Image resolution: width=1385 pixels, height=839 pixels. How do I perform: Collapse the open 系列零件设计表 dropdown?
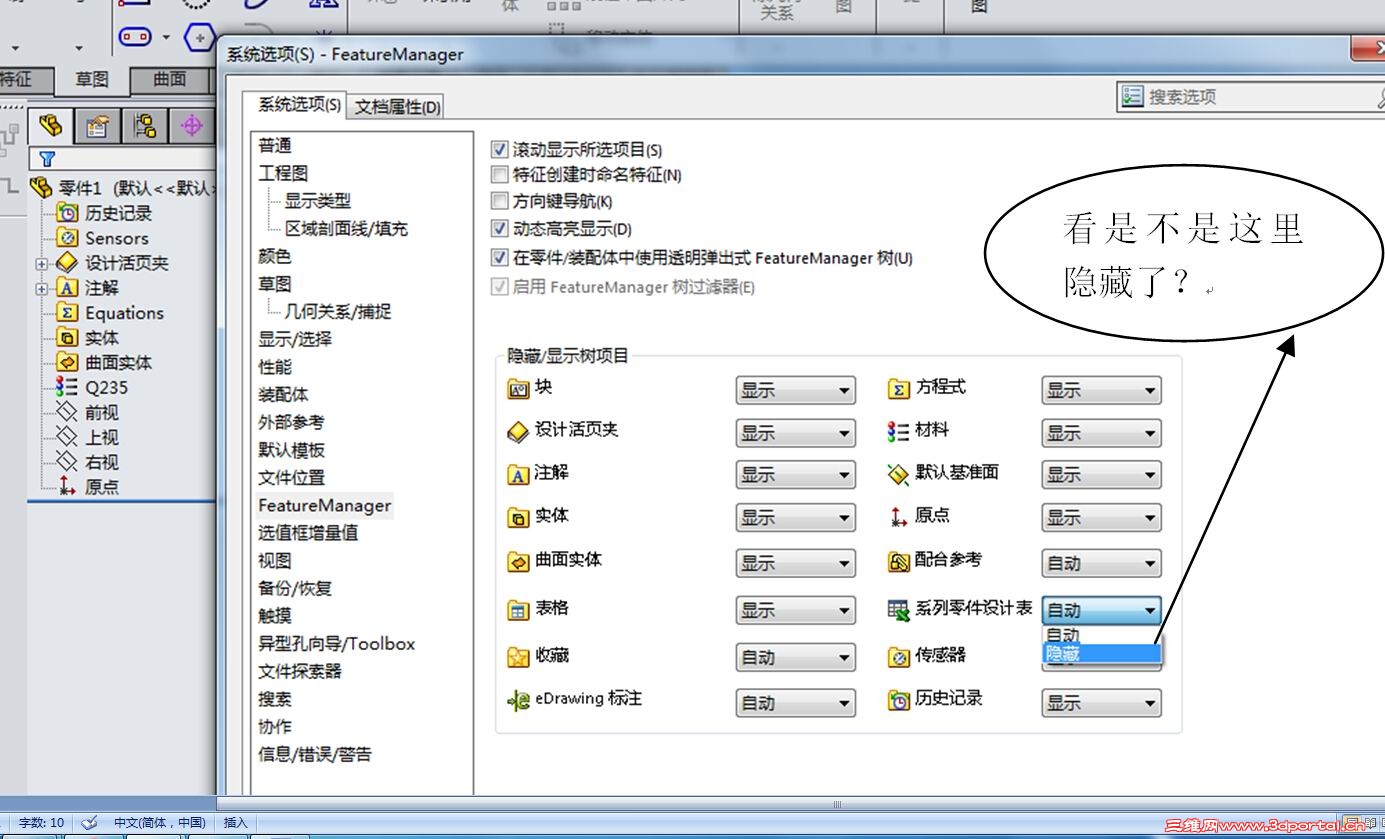pos(1101,610)
